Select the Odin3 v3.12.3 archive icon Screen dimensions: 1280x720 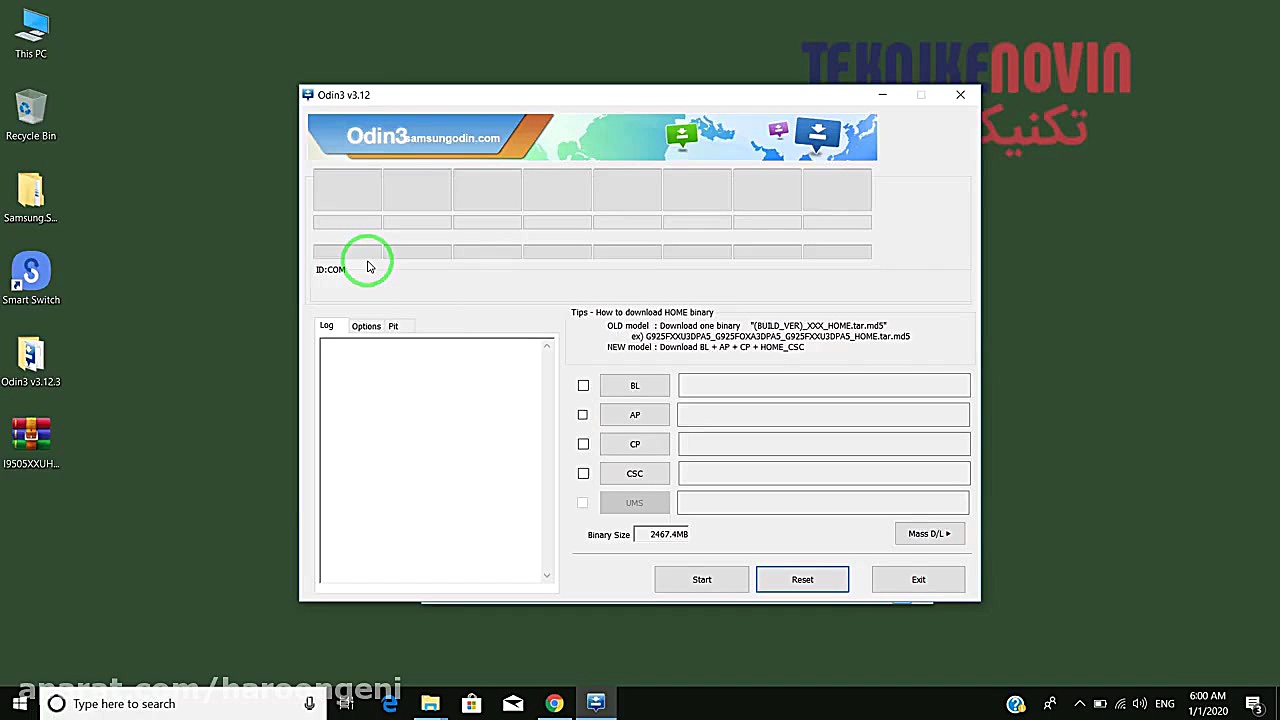[31, 362]
